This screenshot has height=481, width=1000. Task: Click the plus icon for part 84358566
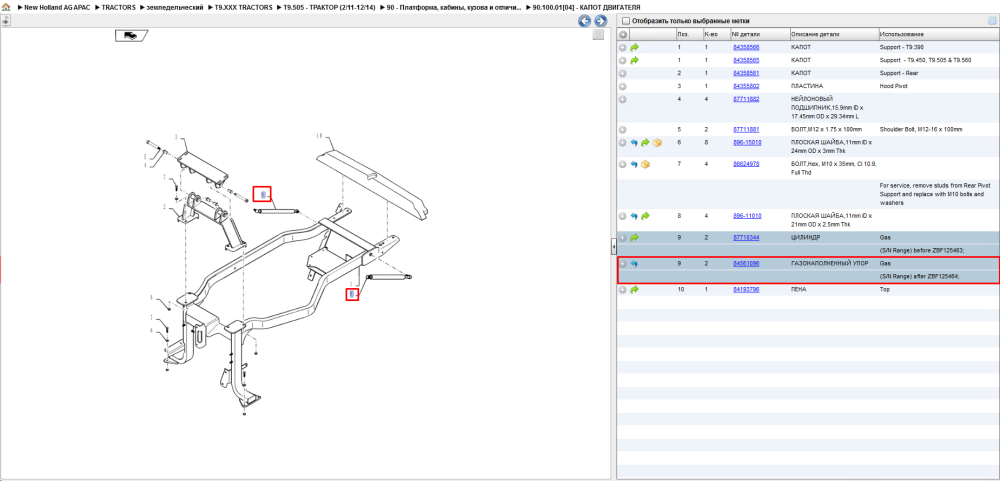623,47
